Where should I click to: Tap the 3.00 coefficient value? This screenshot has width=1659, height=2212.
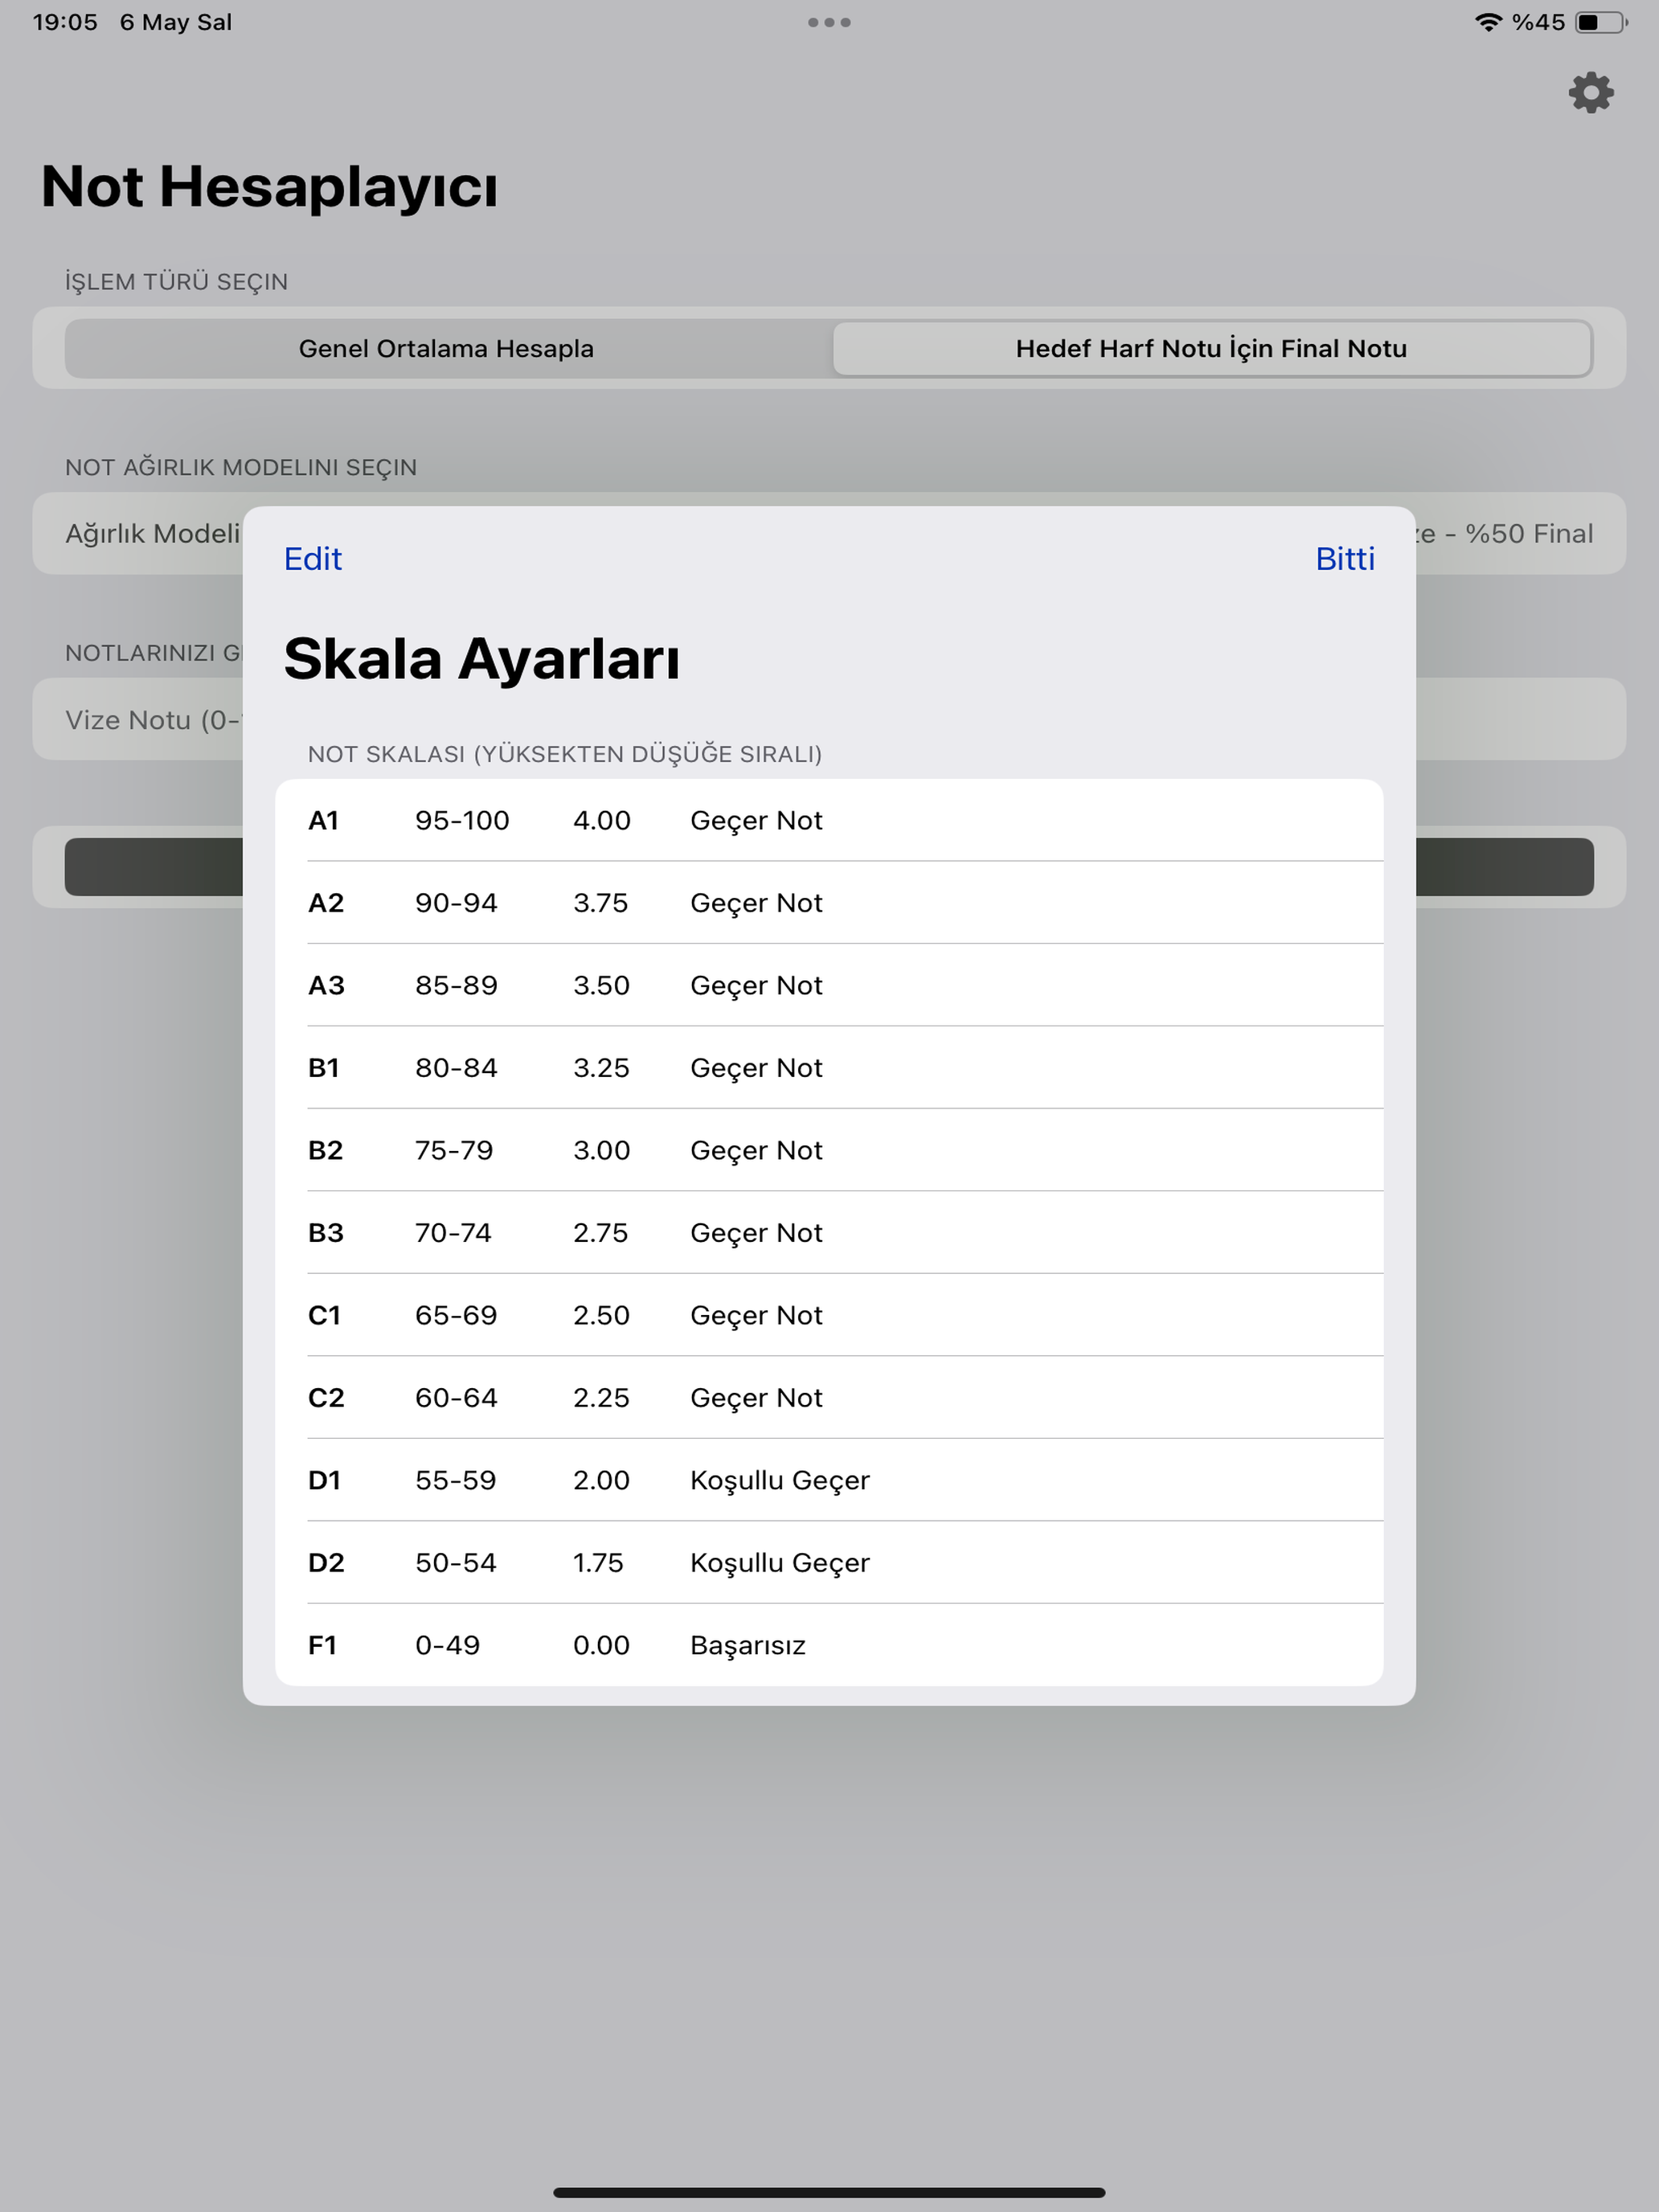601,1150
